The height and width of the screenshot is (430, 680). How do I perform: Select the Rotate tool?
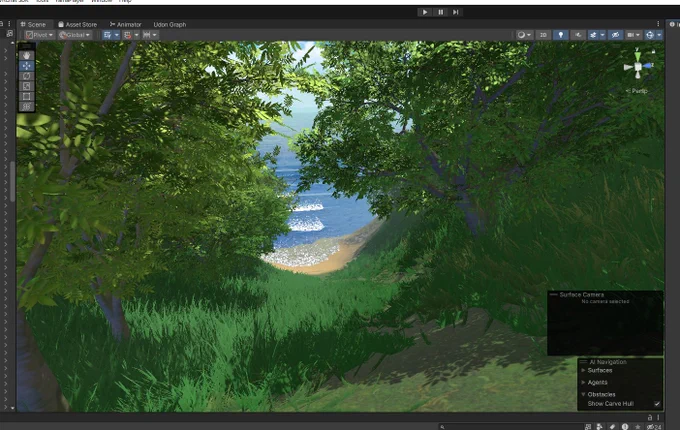coord(26,76)
